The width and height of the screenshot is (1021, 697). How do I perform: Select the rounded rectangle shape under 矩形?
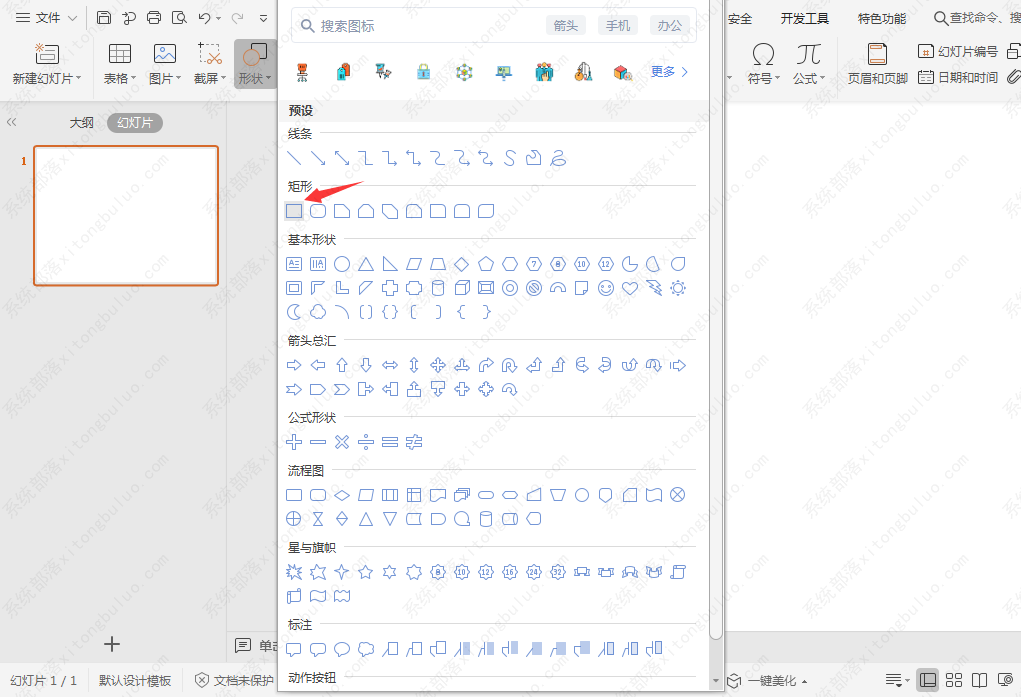click(x=318, y=211)
